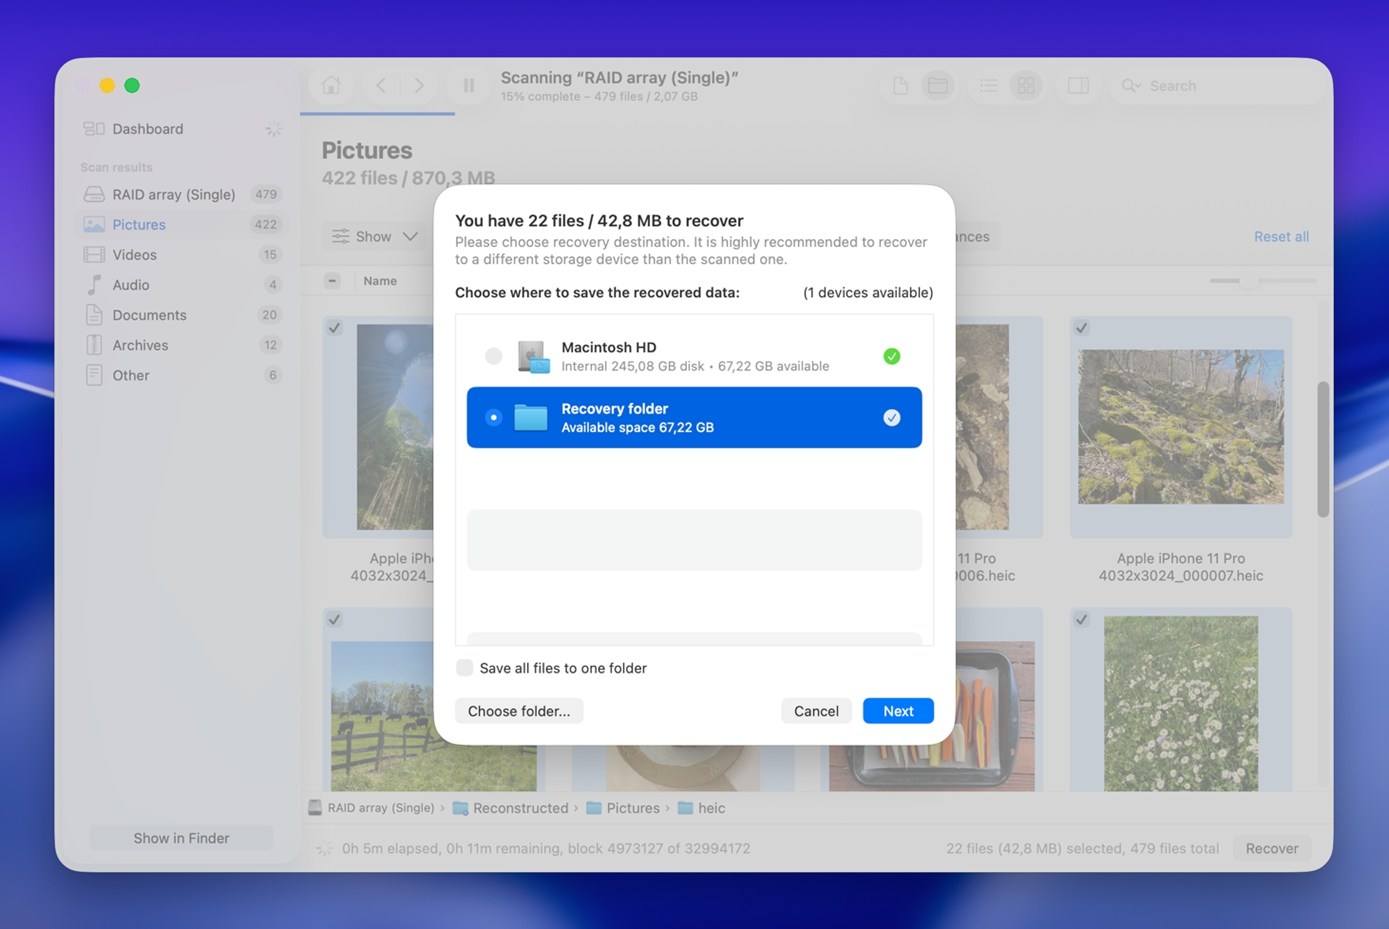Click the Home icon in toolbar
Screen dimensions: 1389x929
331,86
